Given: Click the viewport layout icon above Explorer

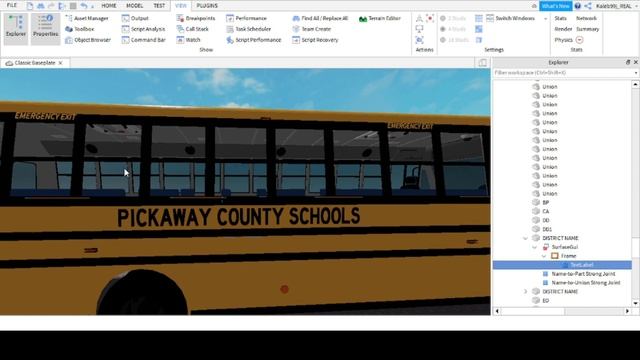Looking at the screenshot, I should click(482, 63).
